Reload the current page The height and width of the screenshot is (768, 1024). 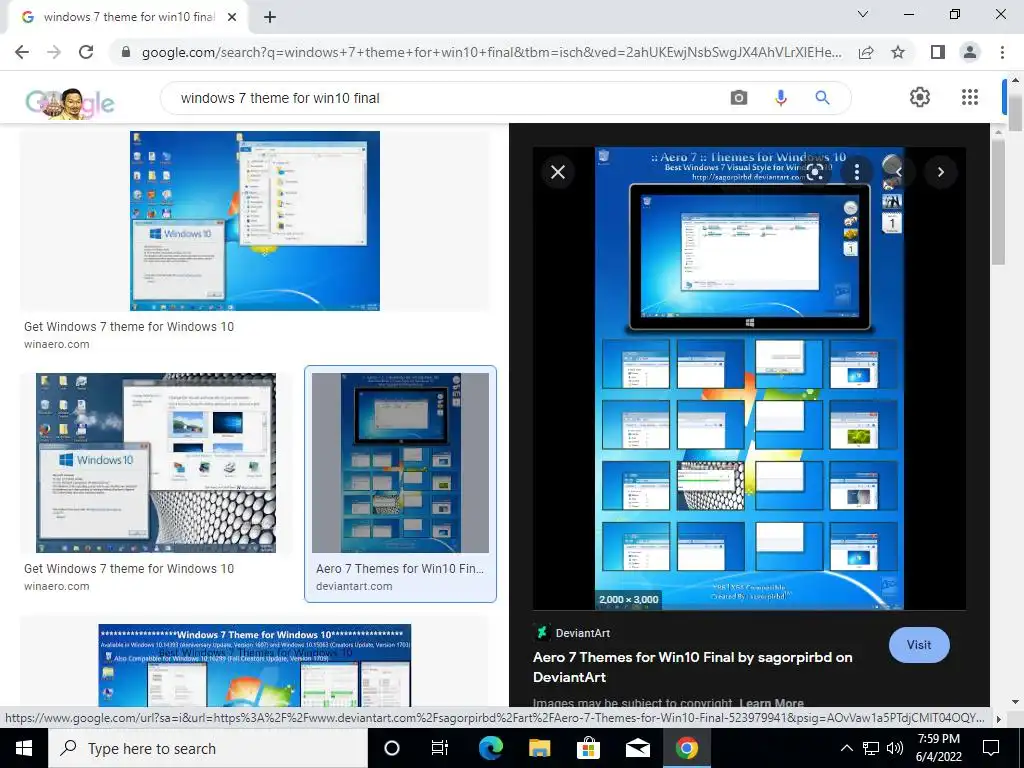(x=86, y=52)
